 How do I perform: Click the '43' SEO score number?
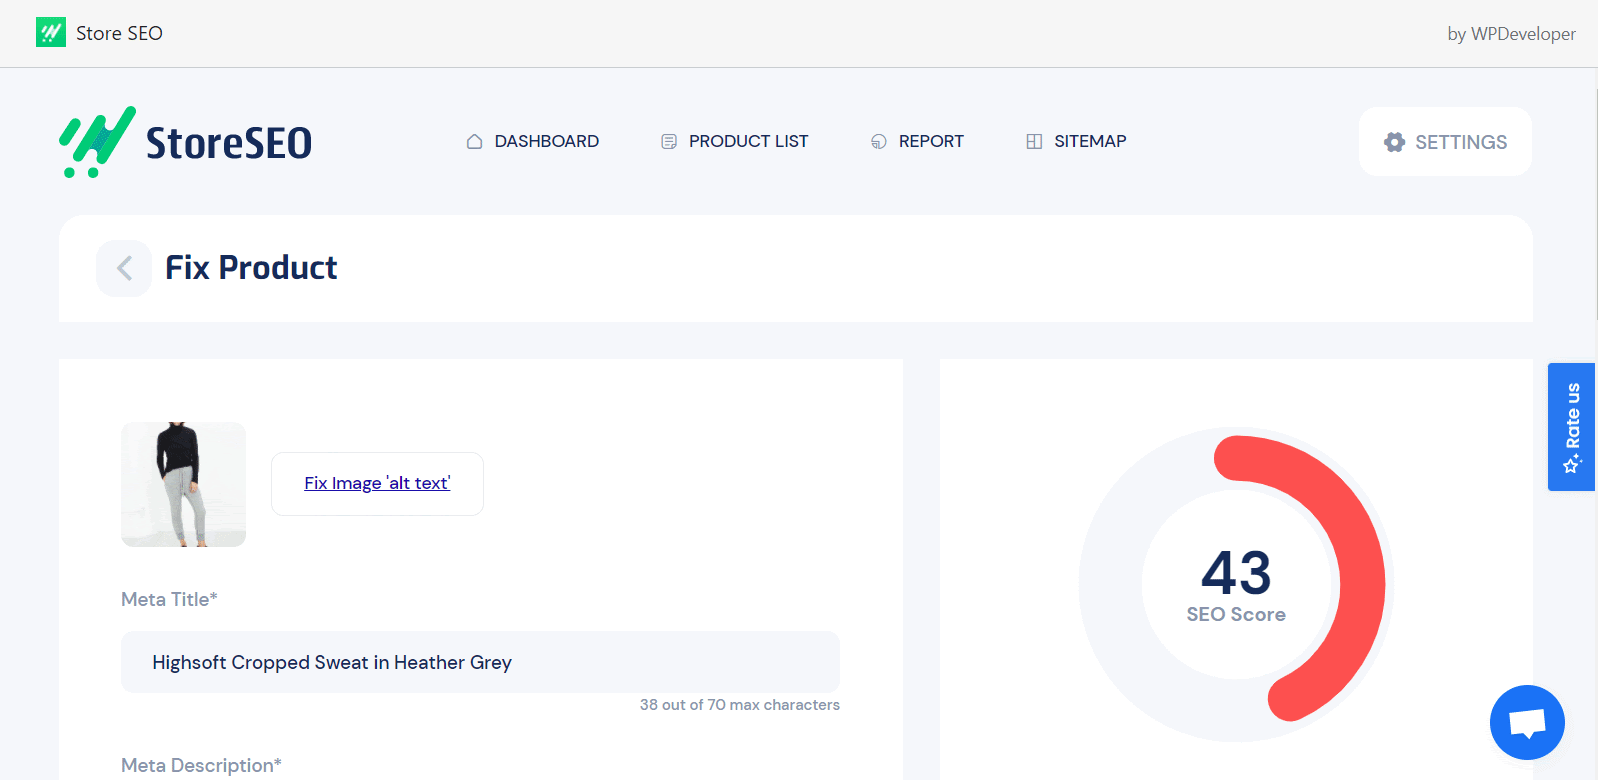tap(1236, 573)
